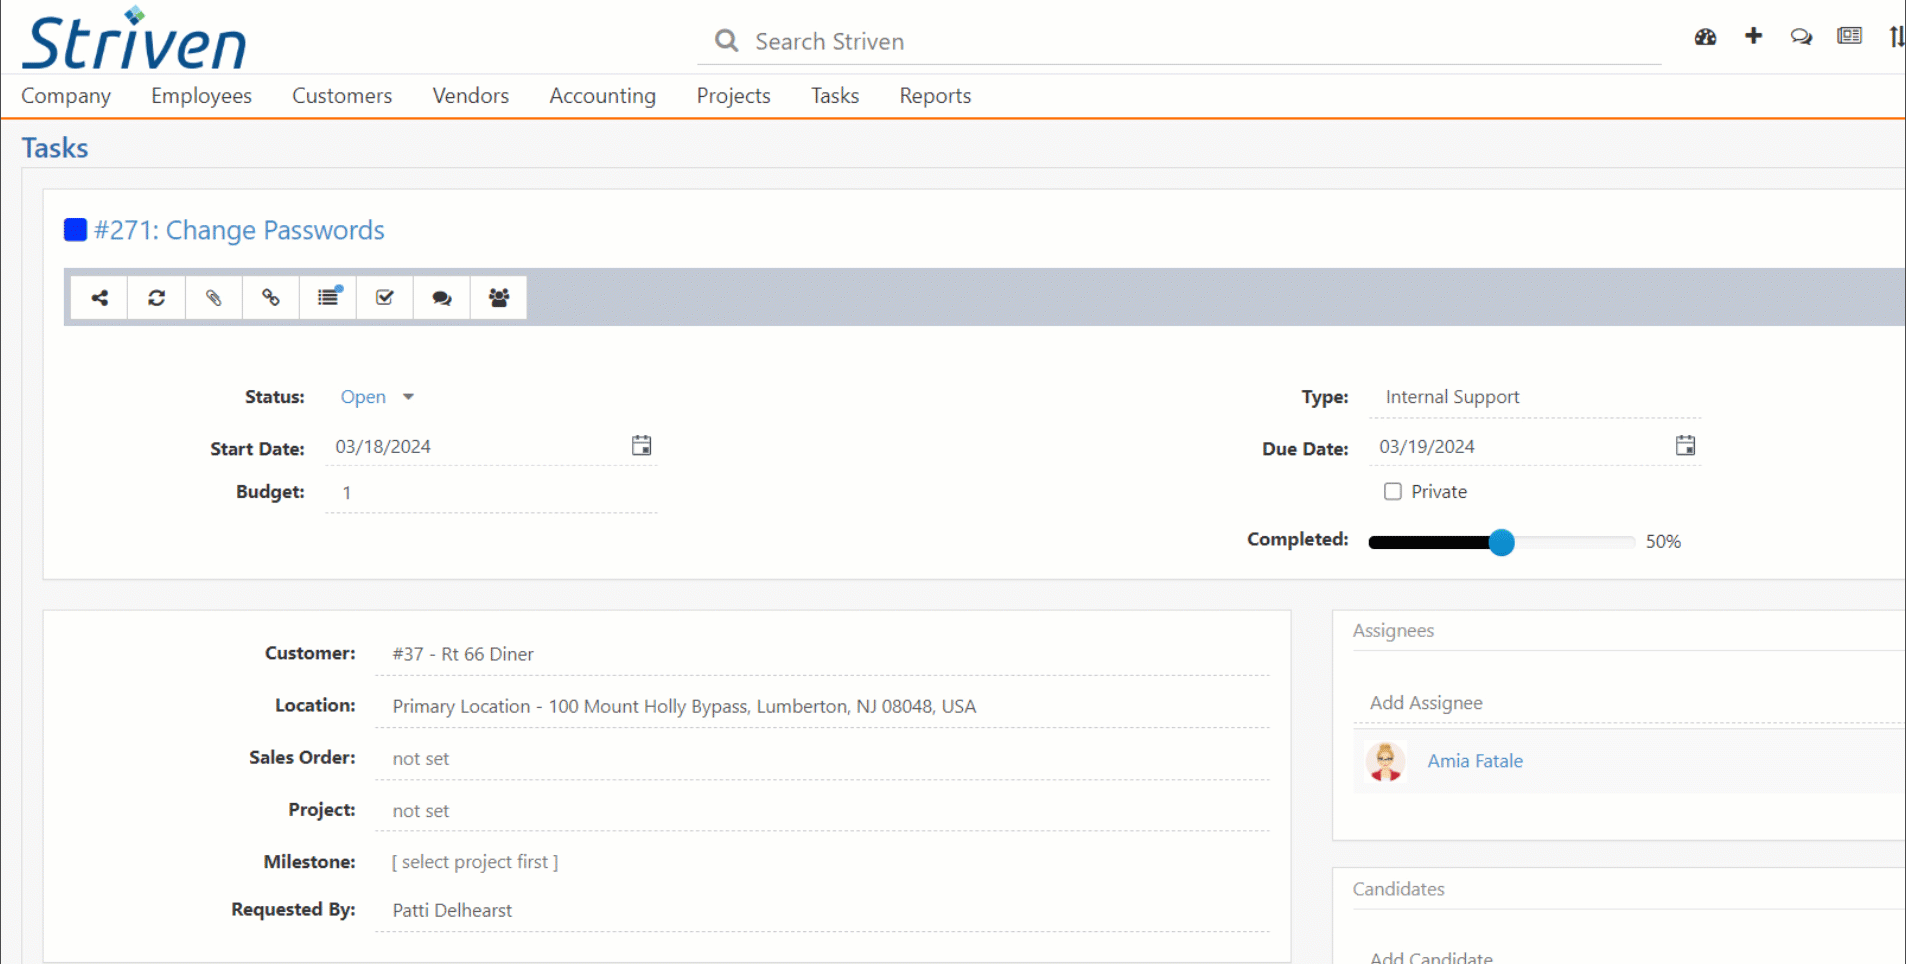
Task: Click the news feed icon in header
Action: click(1849, 36)
